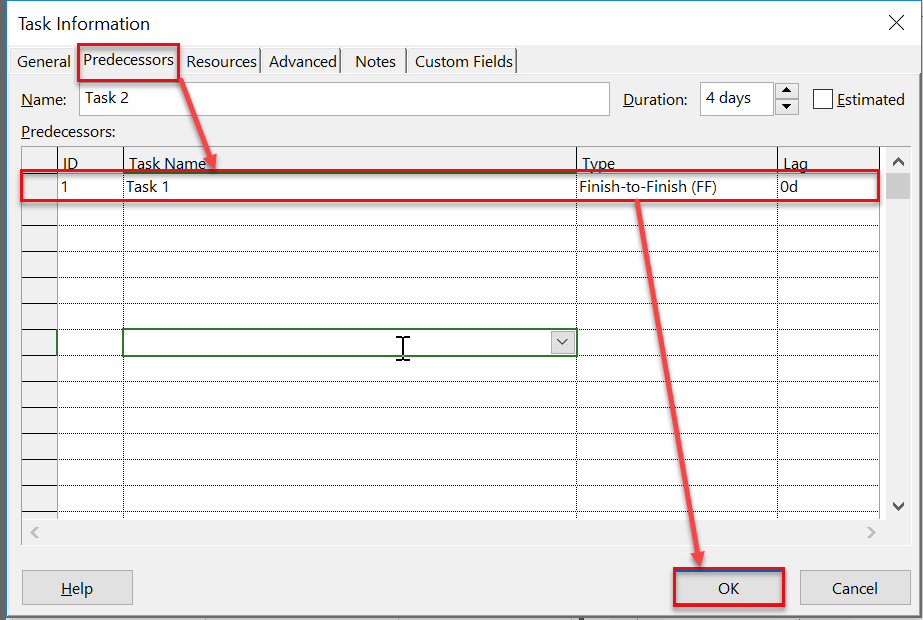This screenshot has width=923, height=620.
Task: Click the Lag cell showing 0d
Action: click(826, 187)
